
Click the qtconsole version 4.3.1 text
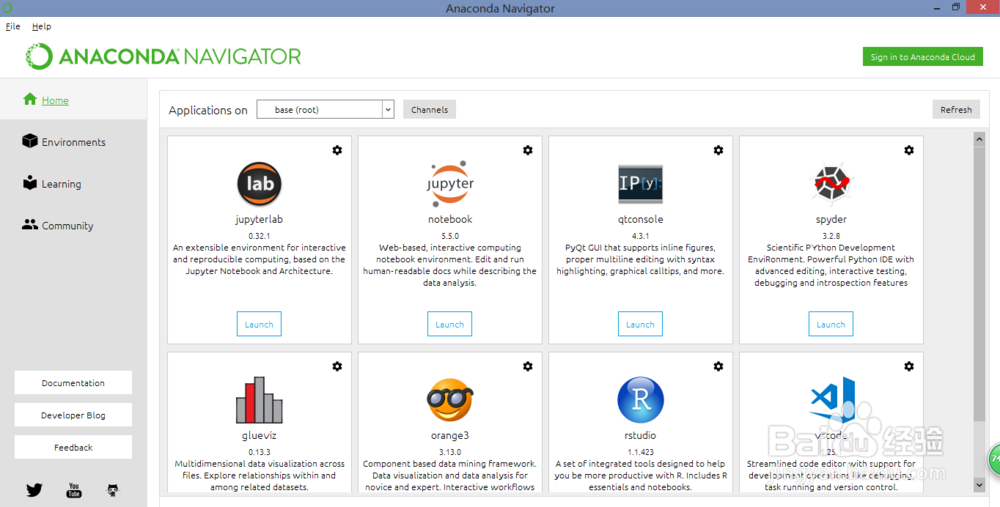pos(640,235)
